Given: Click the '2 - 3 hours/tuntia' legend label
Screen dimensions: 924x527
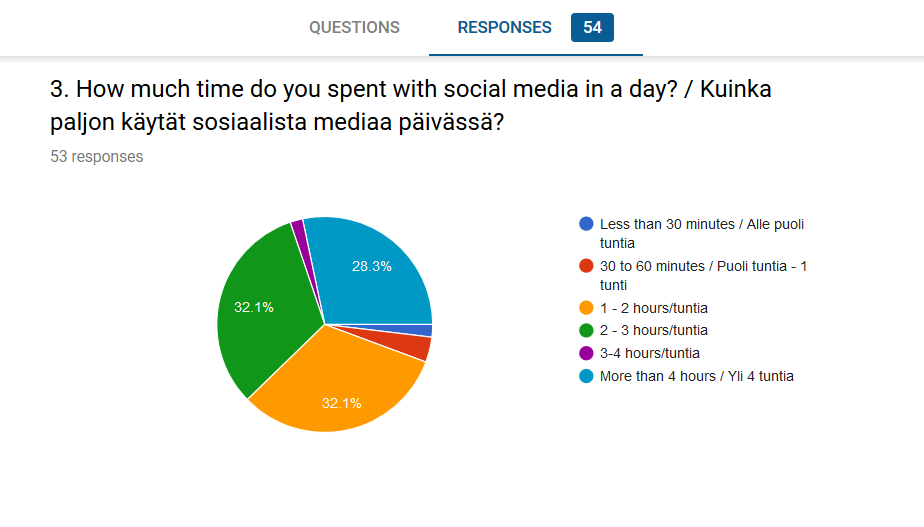Looking at the screenshot, I should (x=654, y=330).
